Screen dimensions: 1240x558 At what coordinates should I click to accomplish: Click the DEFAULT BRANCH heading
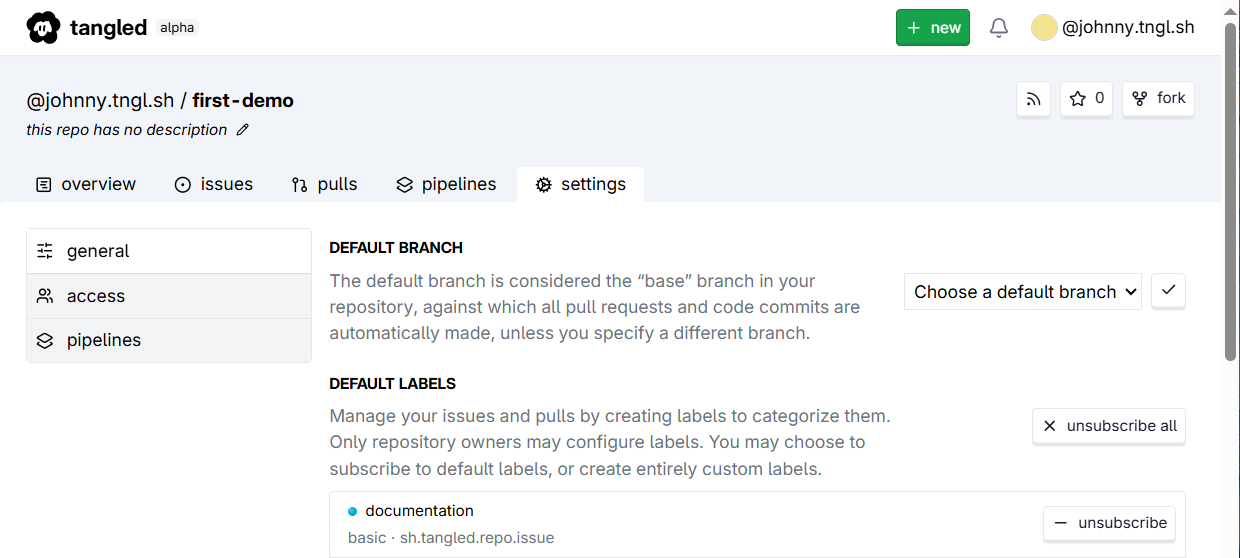(396, 248)
